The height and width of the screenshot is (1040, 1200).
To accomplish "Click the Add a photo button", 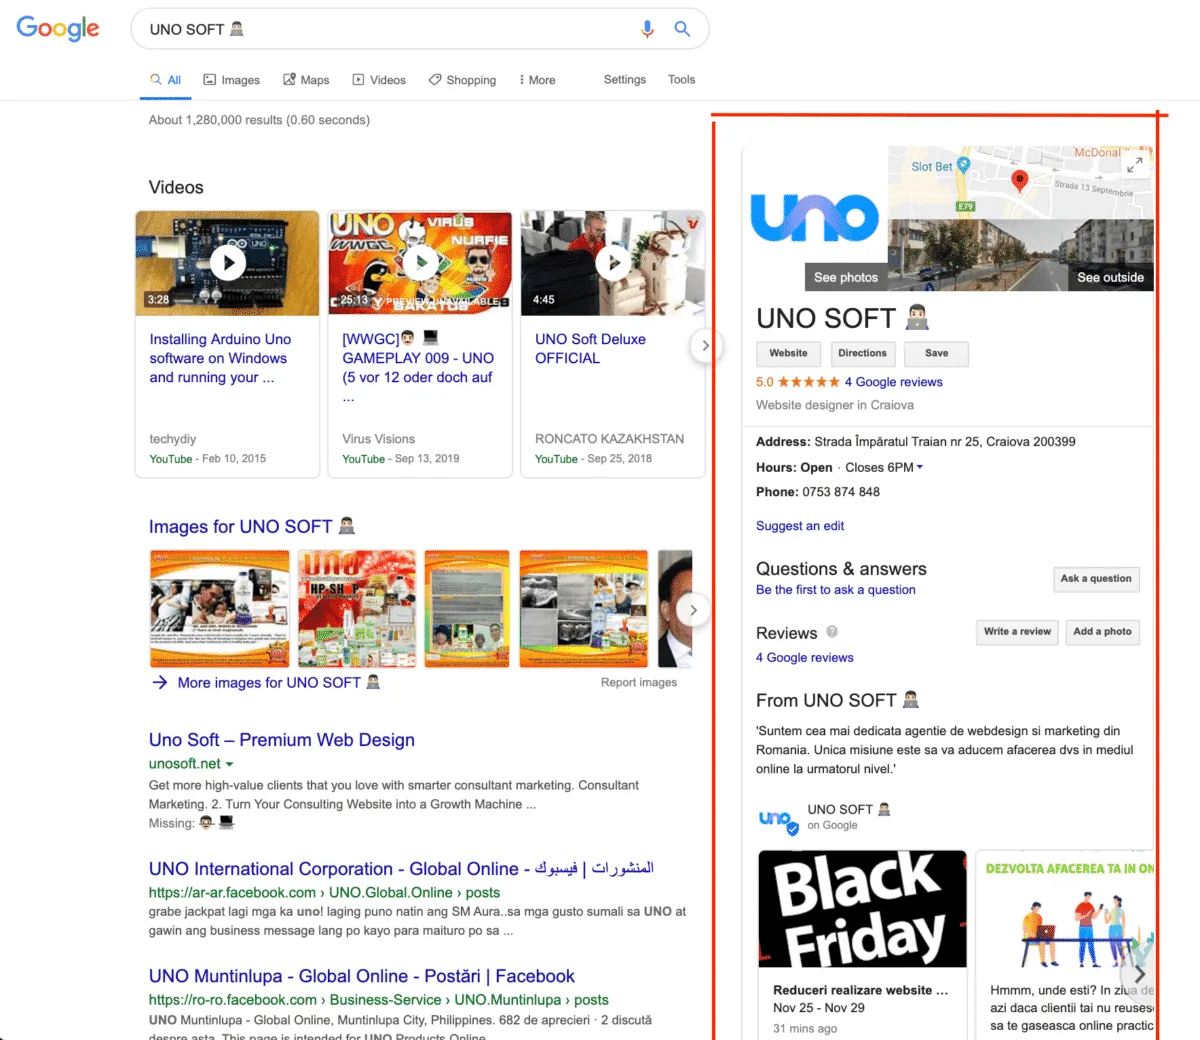I will [1102, 632].
